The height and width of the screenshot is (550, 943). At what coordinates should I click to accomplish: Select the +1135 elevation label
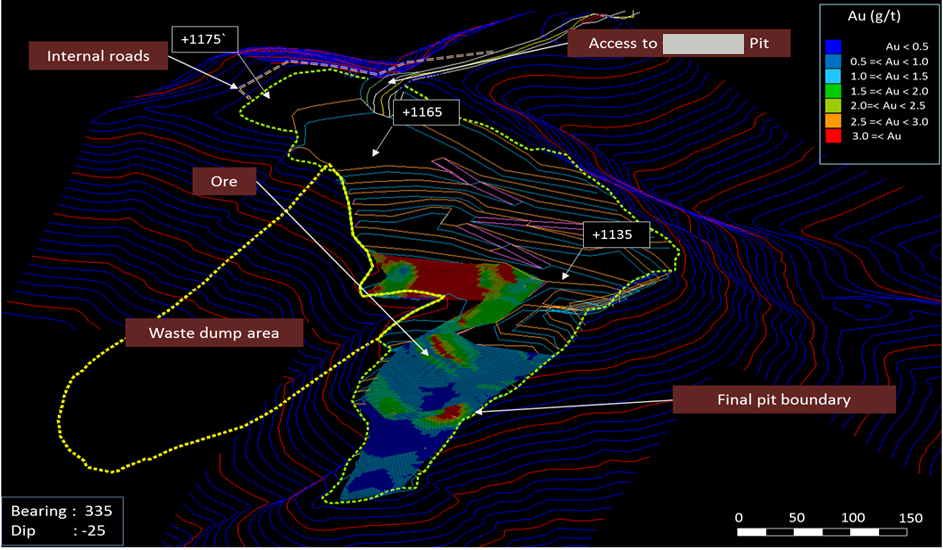[x=616, y=234]
